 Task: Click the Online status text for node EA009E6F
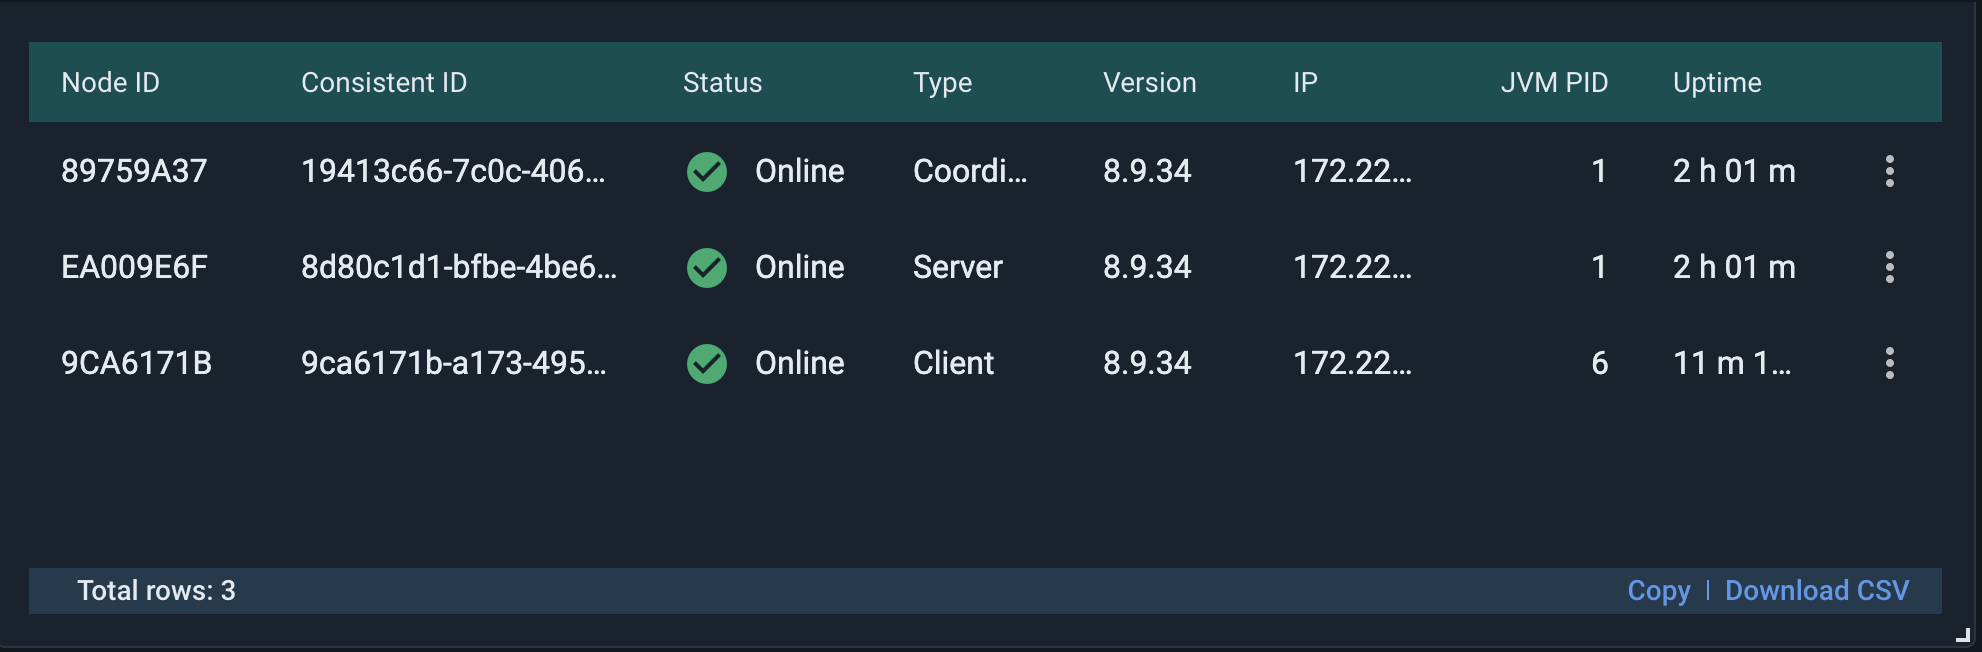coord(799,267)
